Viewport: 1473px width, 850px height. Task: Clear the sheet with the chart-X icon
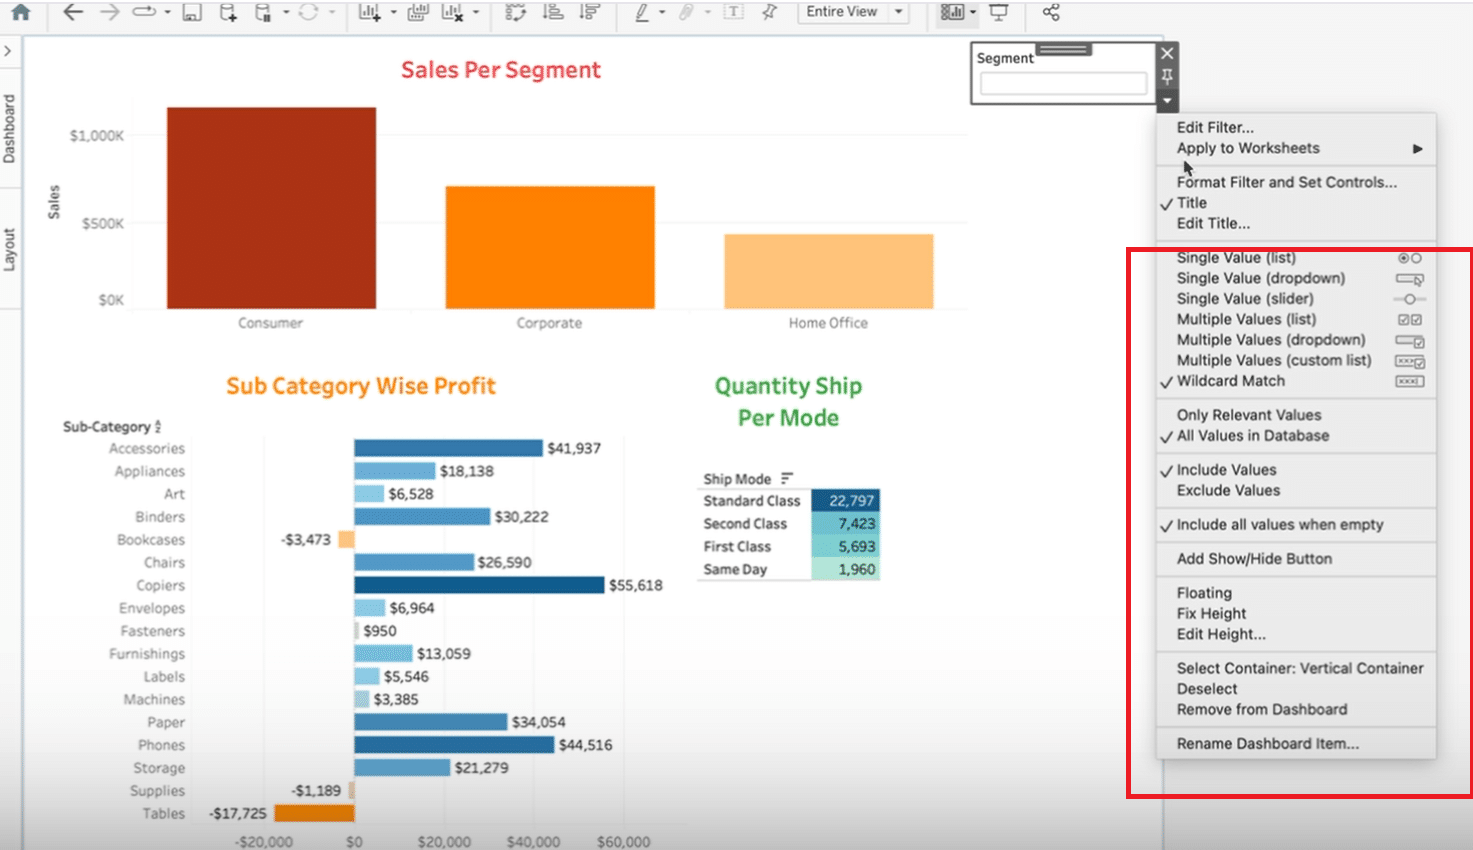click(x=453, y=12)
